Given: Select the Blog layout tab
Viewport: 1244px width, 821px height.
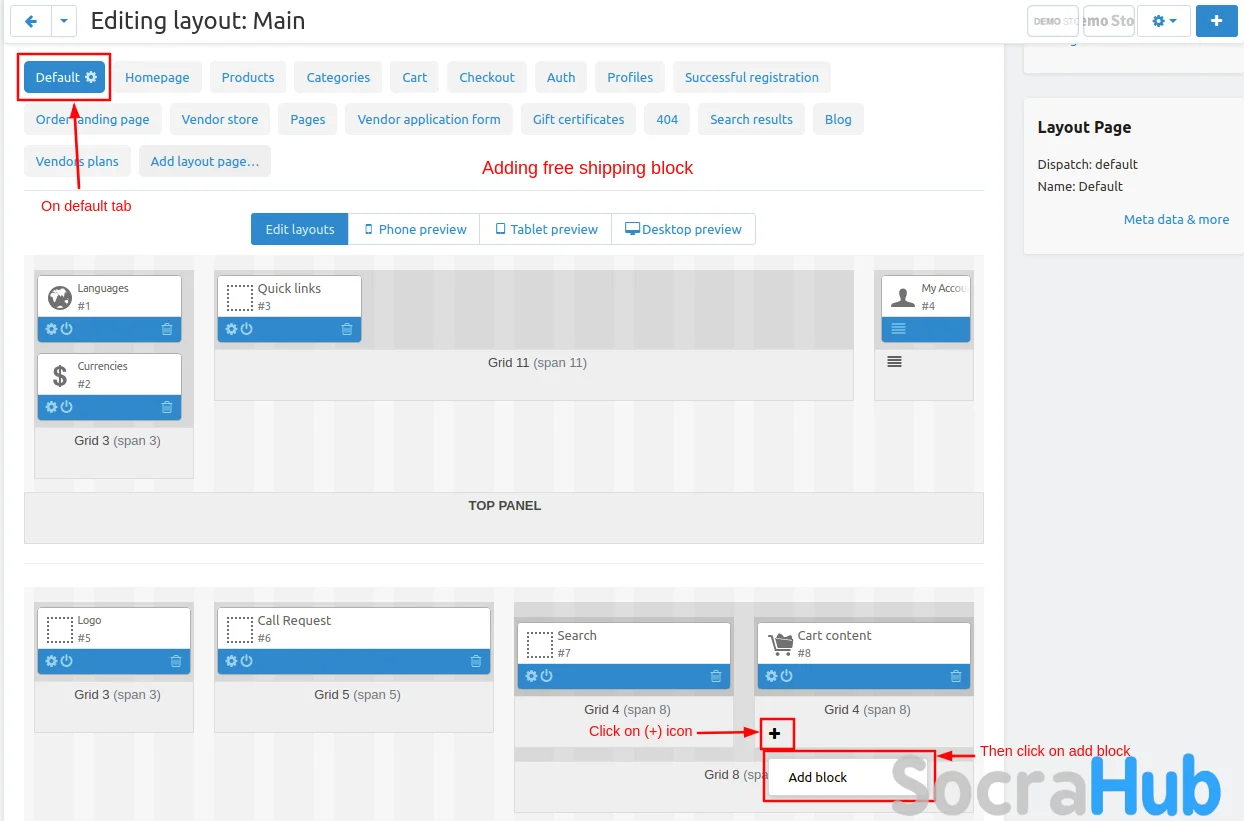Looking at the screenshot, I should (x=838, y=119).
